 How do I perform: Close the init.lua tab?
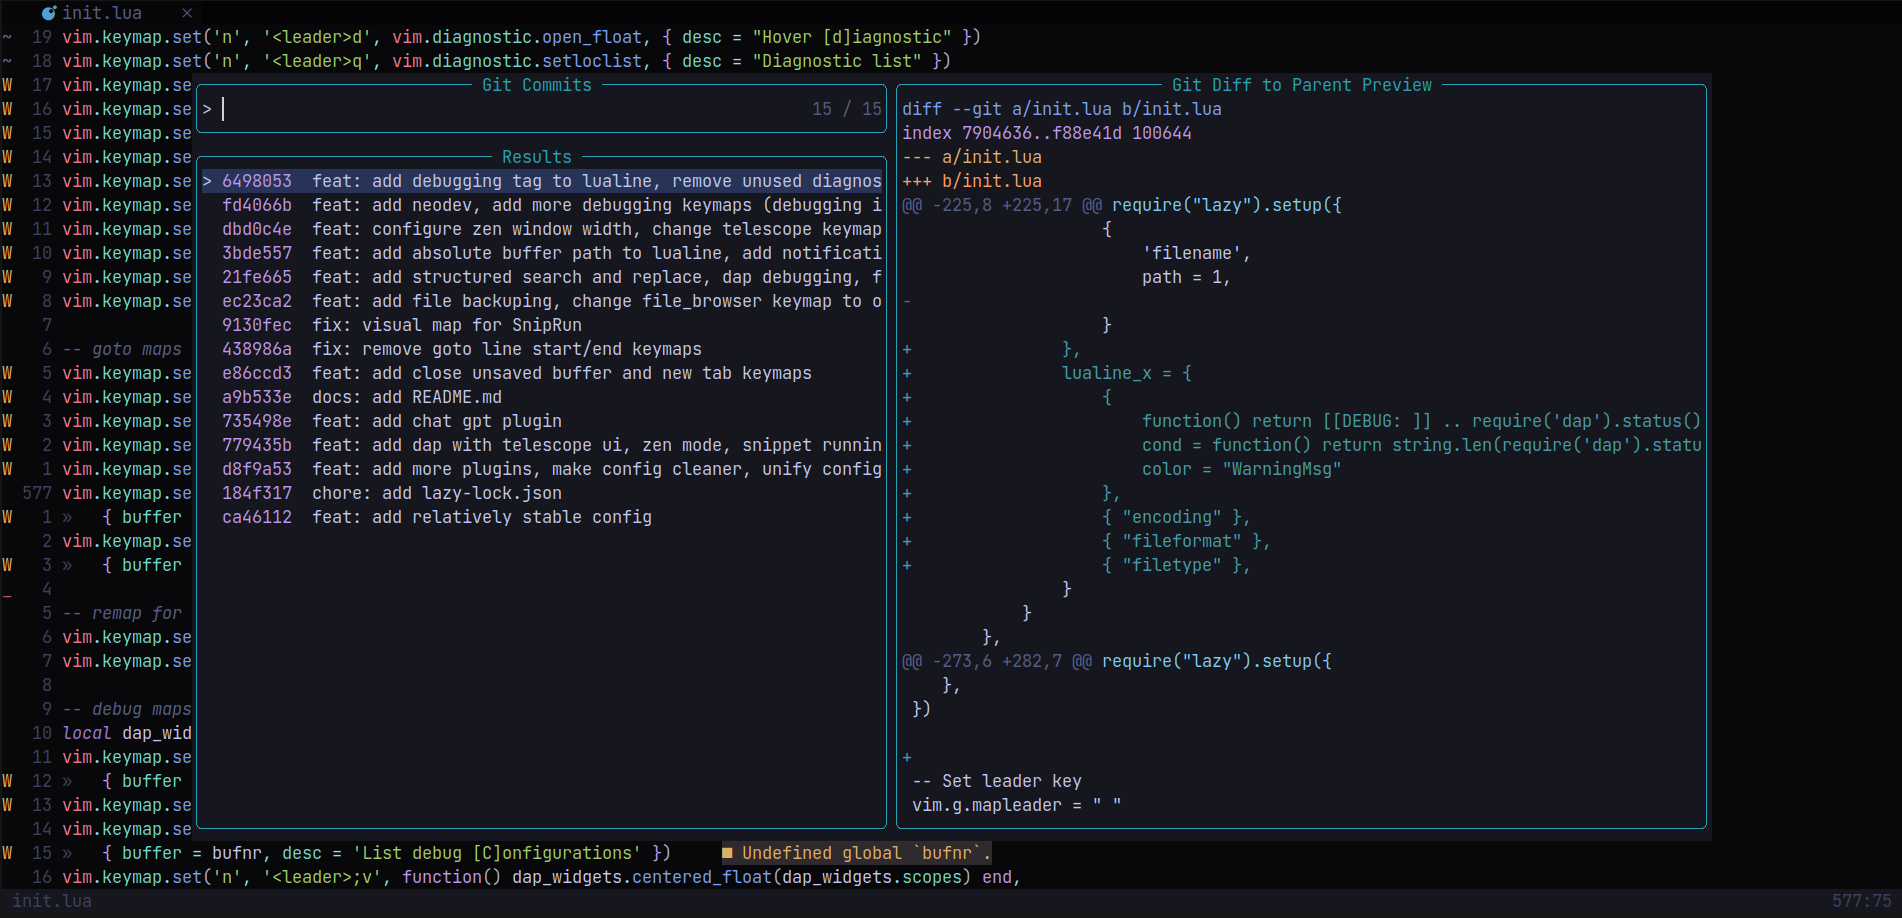(x=187, y=13)
